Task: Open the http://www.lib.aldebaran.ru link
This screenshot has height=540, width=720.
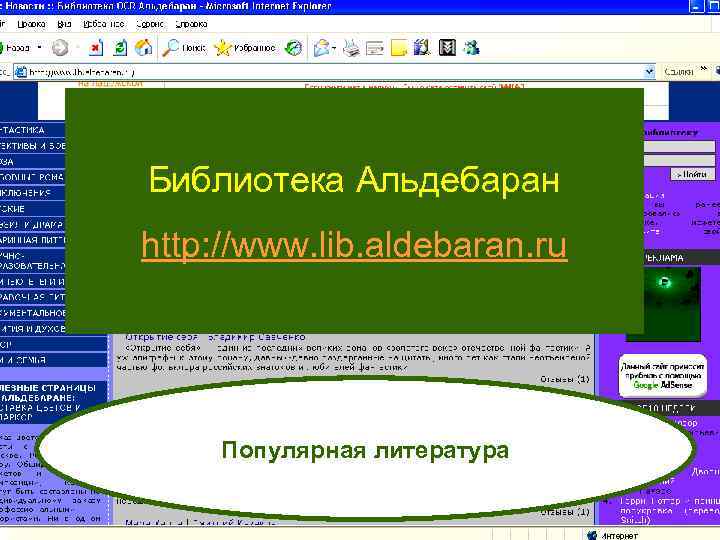Action: [354, 245]
